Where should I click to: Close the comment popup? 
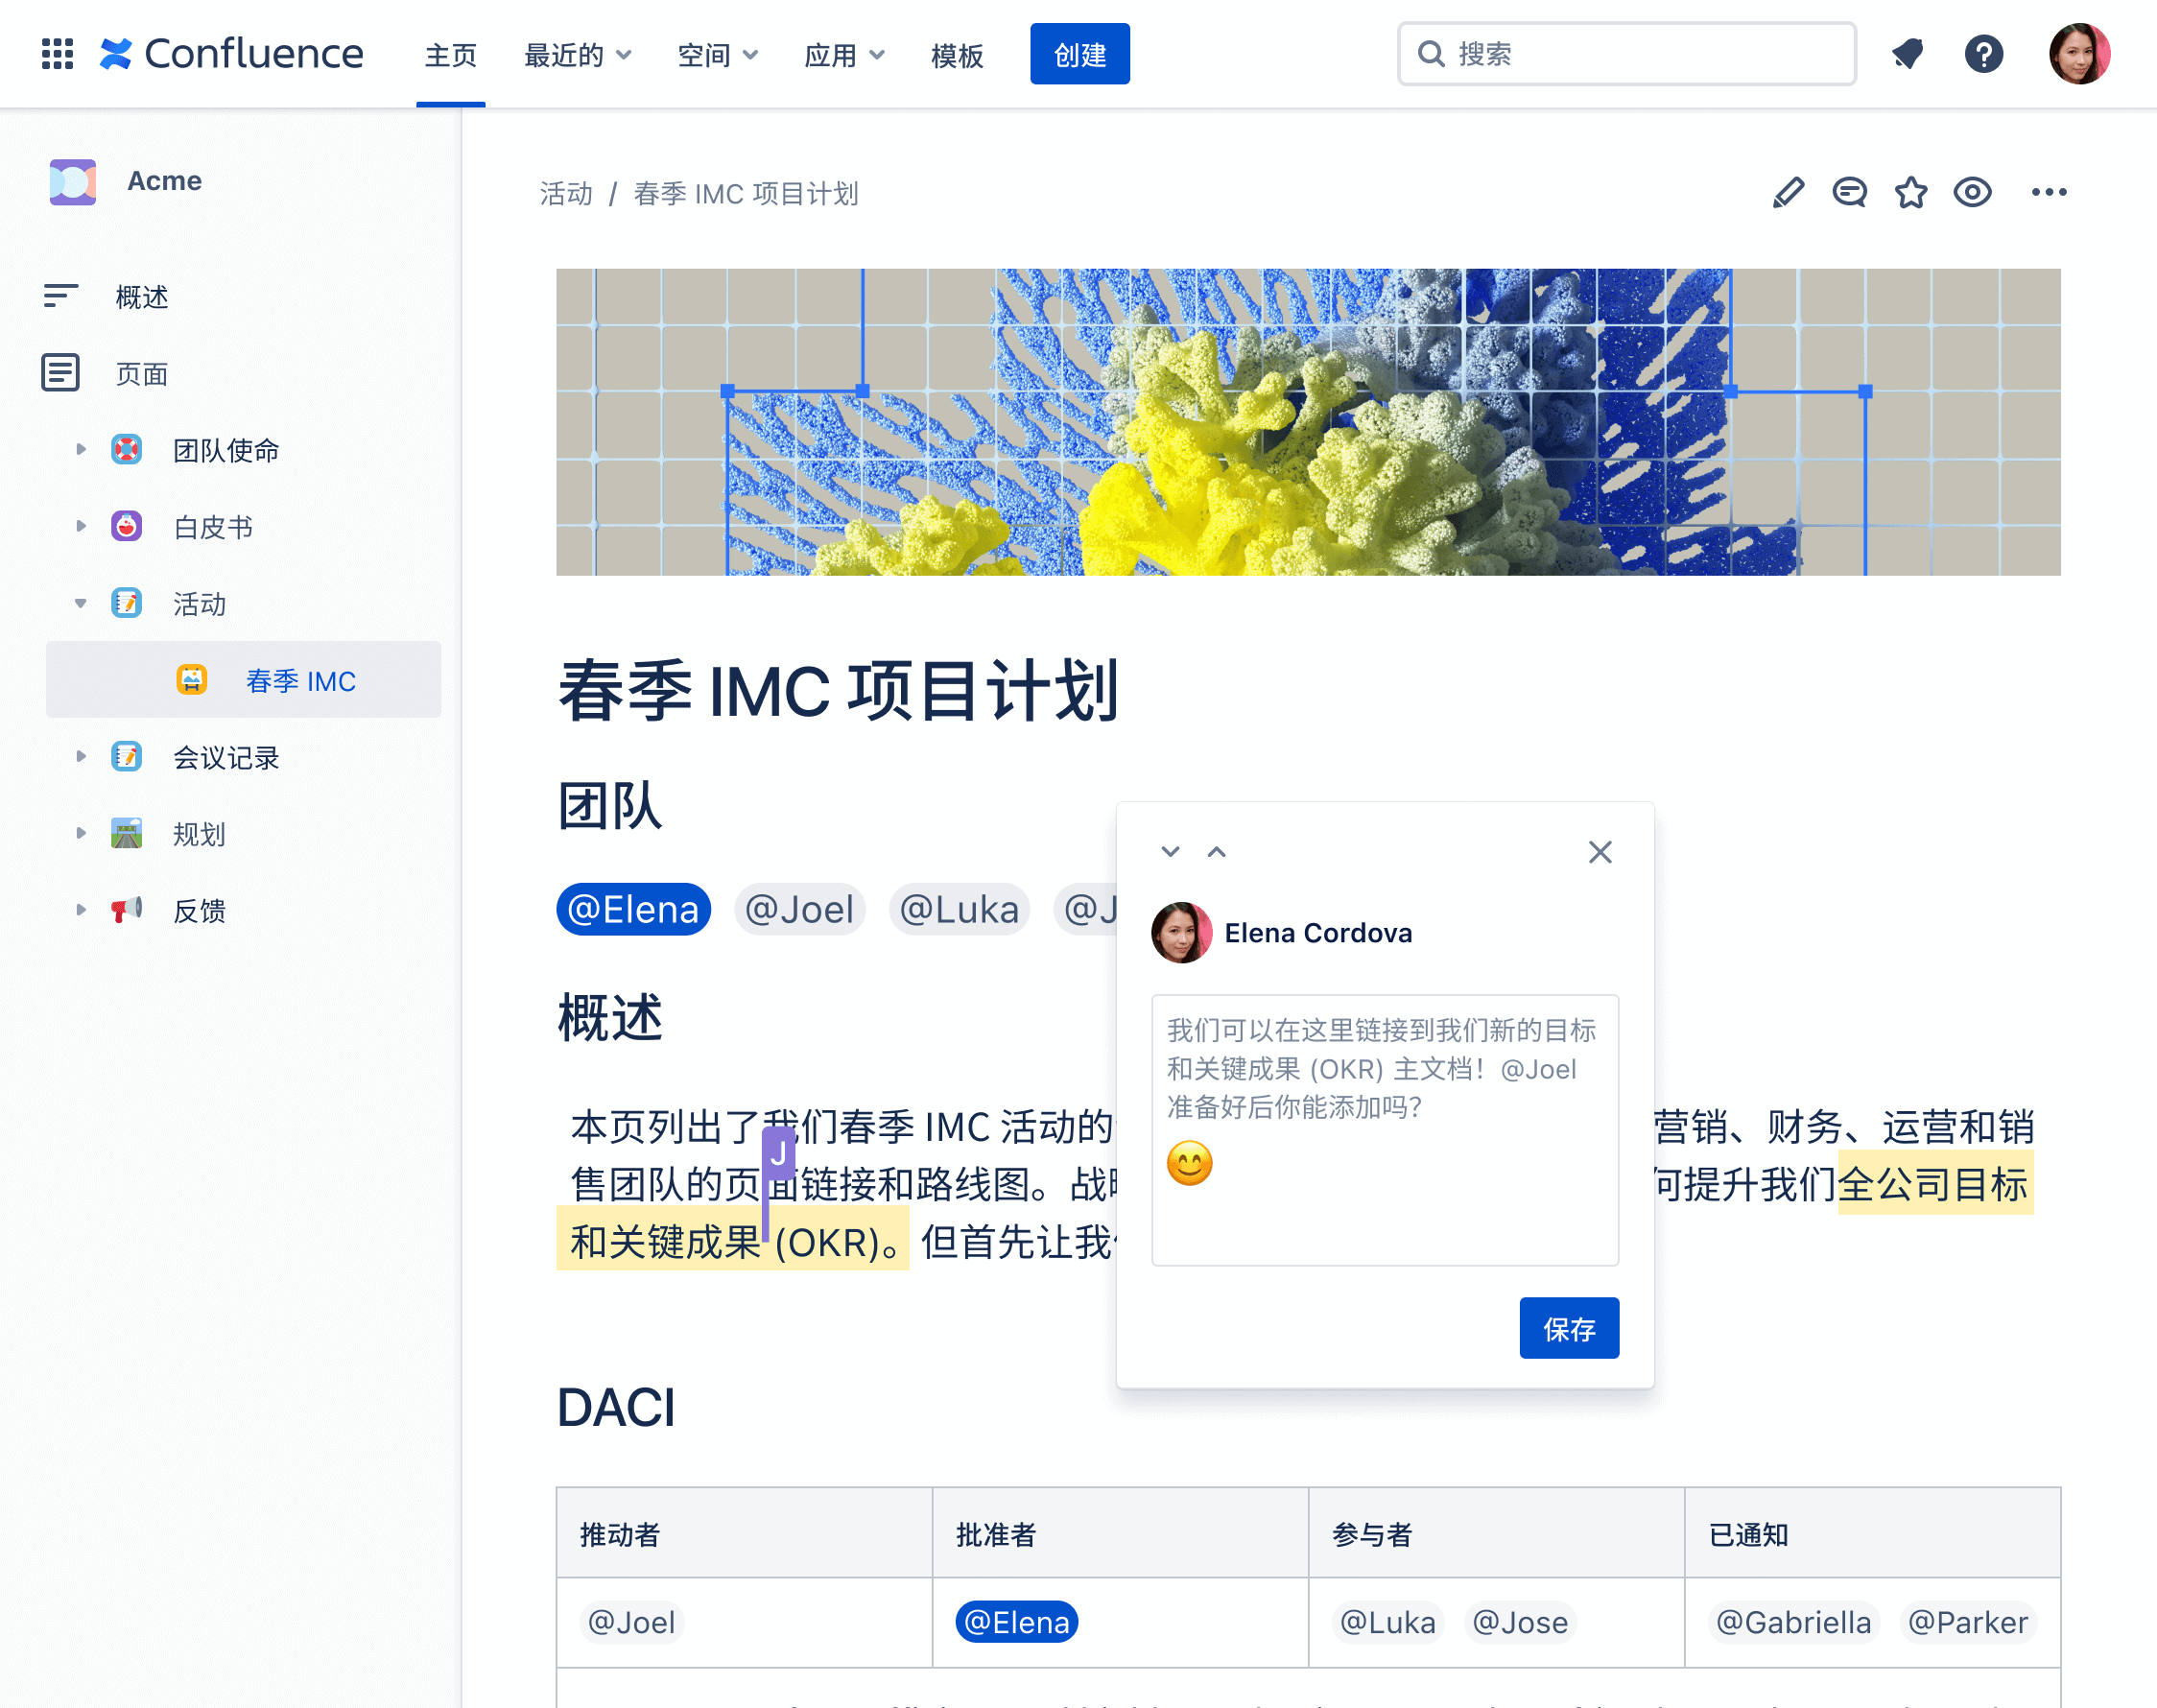(x=1600, y=852)
